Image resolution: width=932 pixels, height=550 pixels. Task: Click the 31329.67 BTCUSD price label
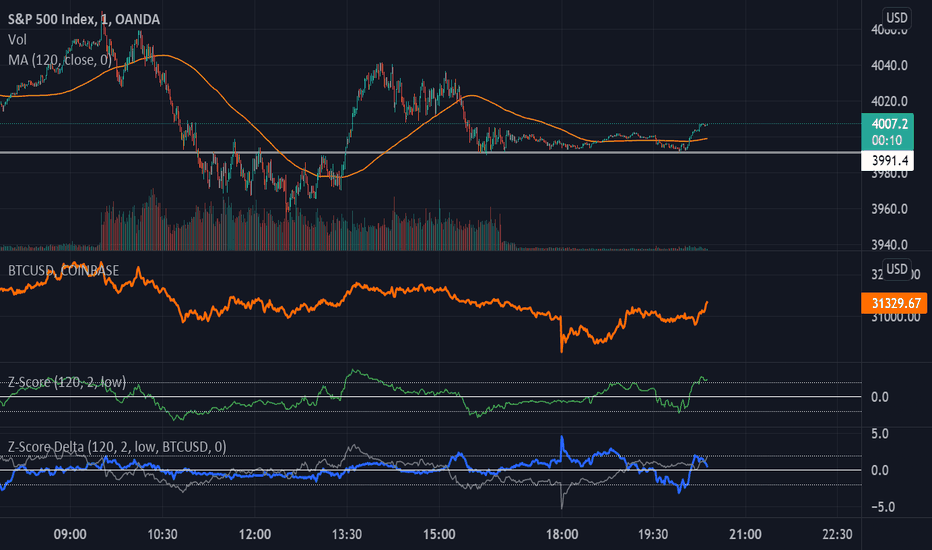point(894,303)
